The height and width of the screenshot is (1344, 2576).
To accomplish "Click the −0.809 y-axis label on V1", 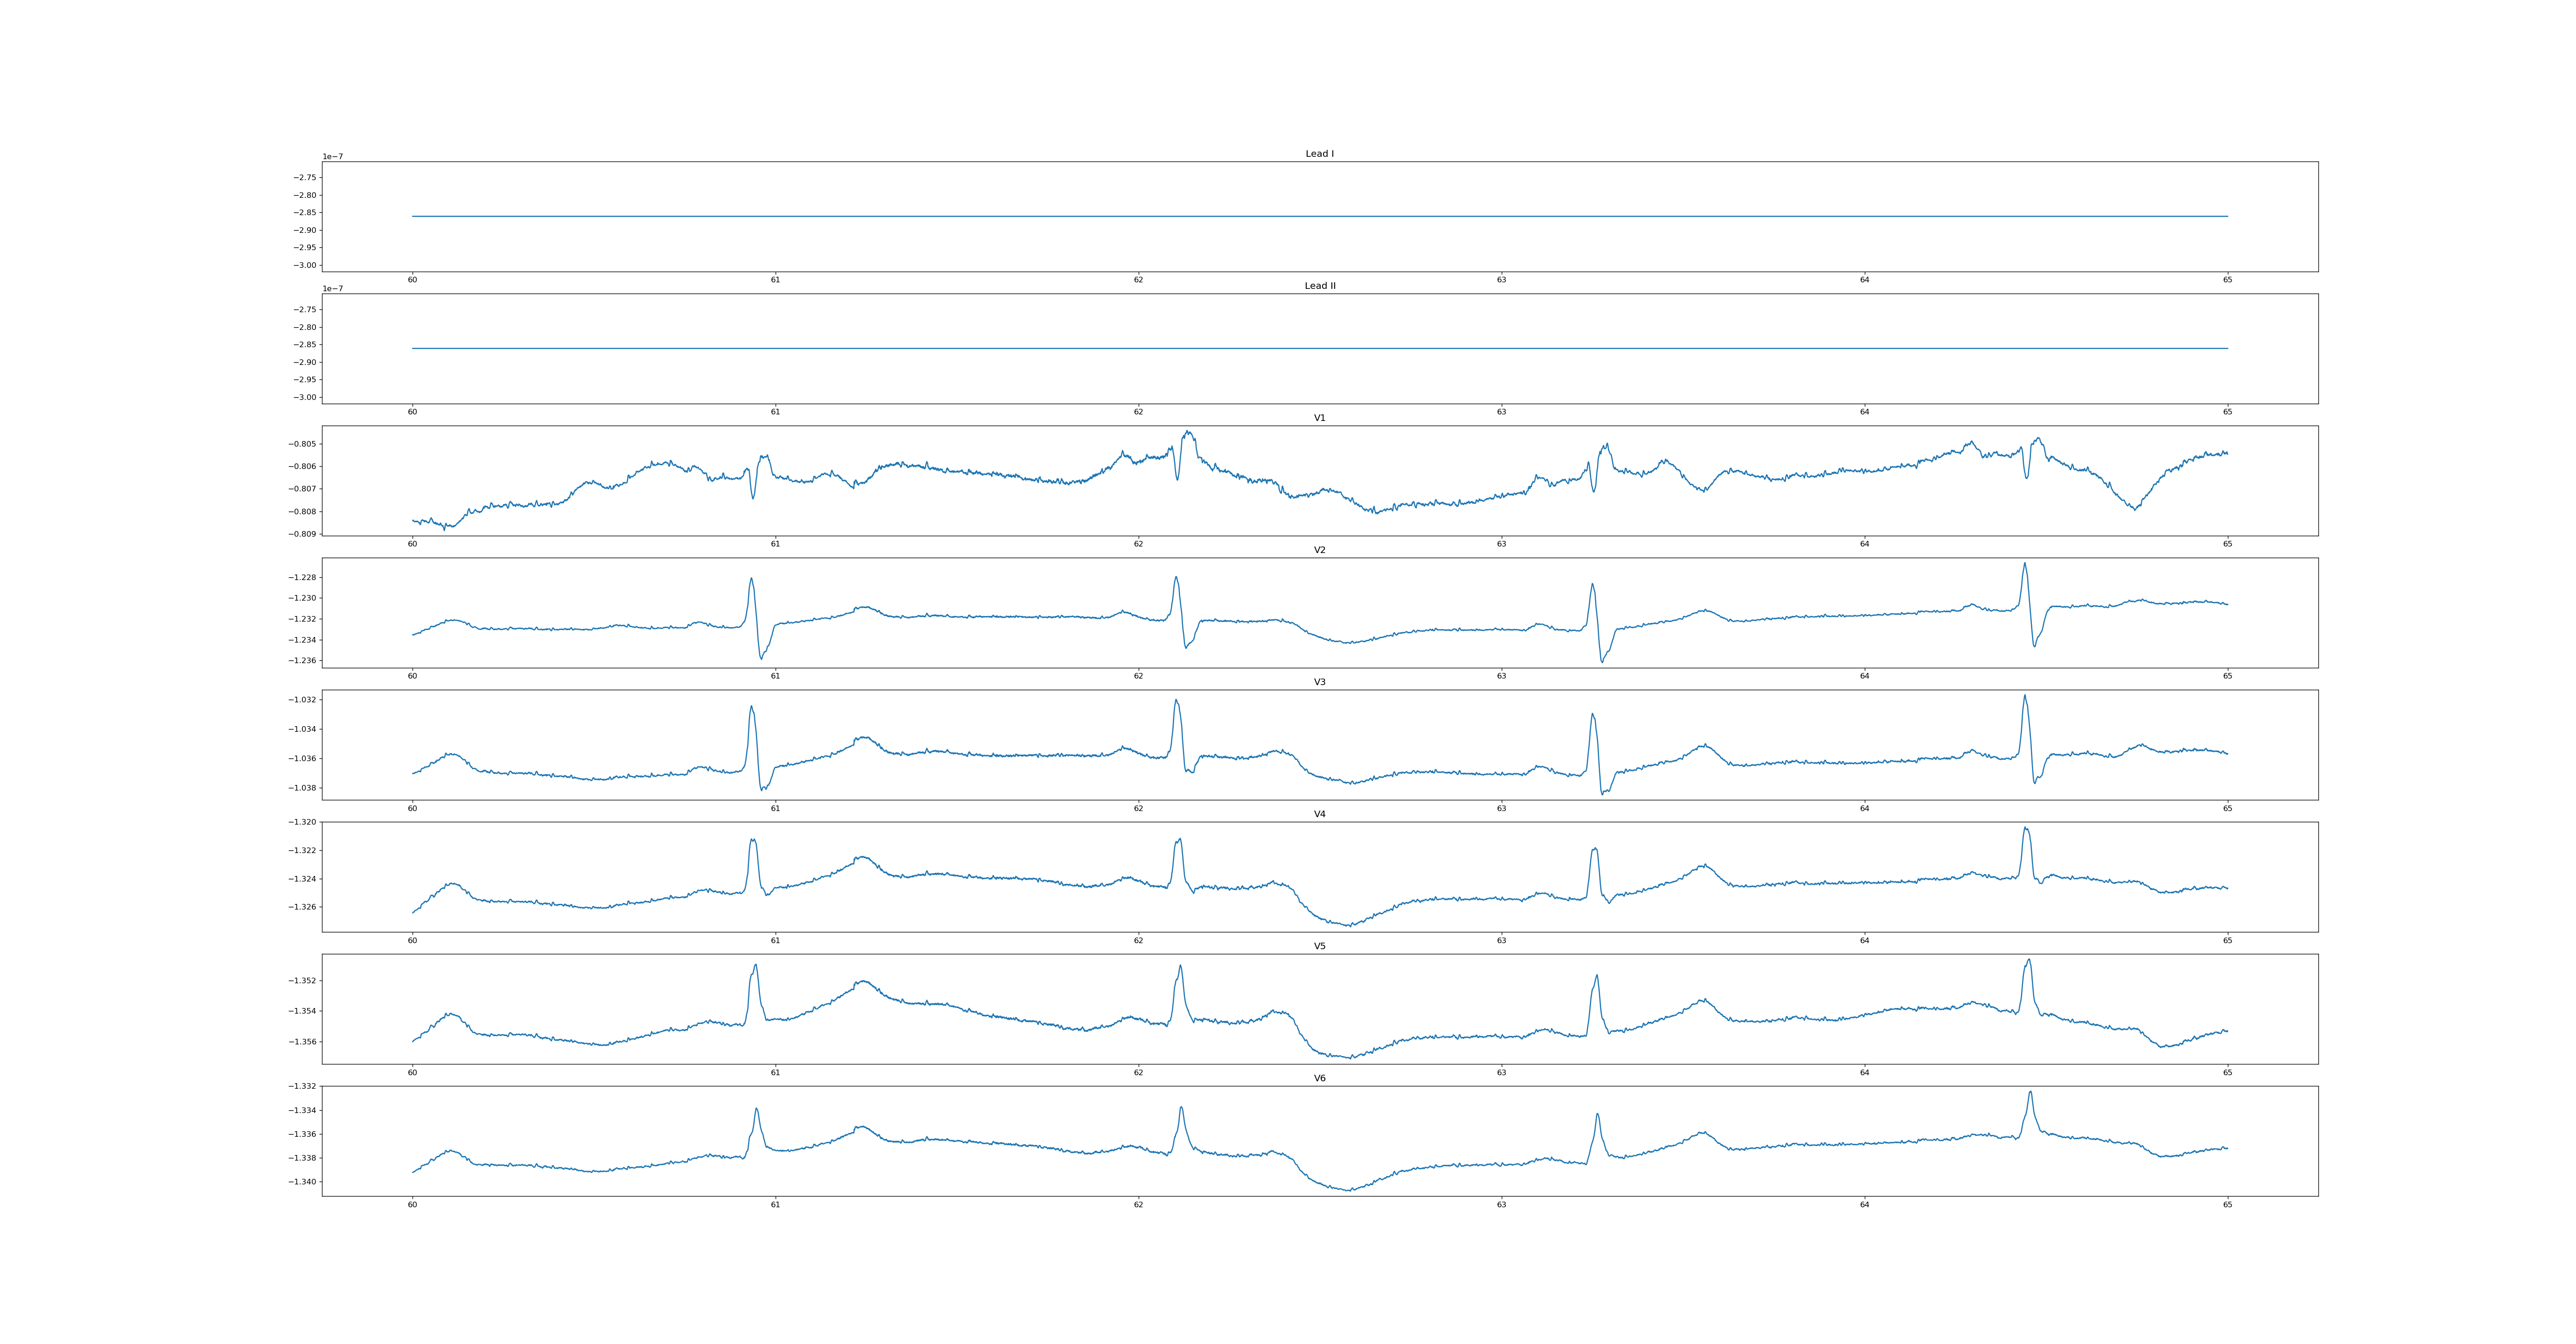I will click(303, 534).
